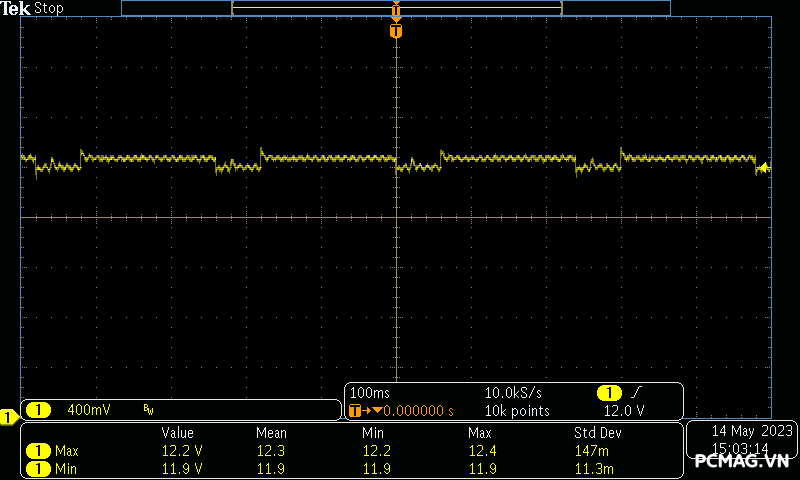This screenshot has width=800, height=480.
Task: Click the 100ms horizontal timebase readout
Action: tap(372, 393)
